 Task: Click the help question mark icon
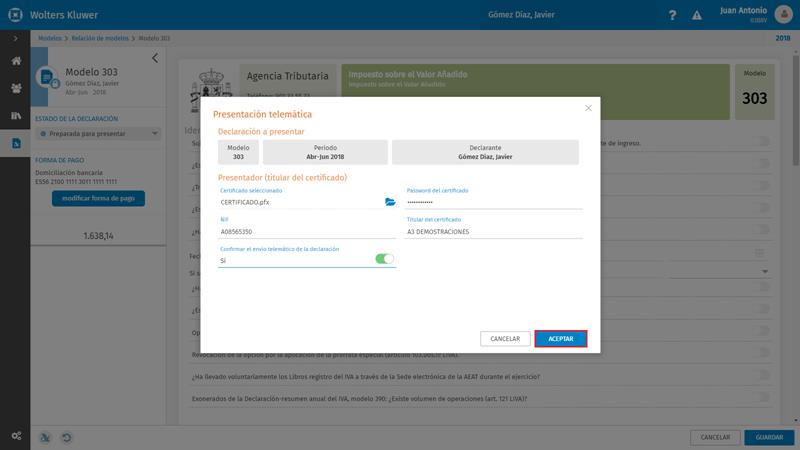(672, 15)
